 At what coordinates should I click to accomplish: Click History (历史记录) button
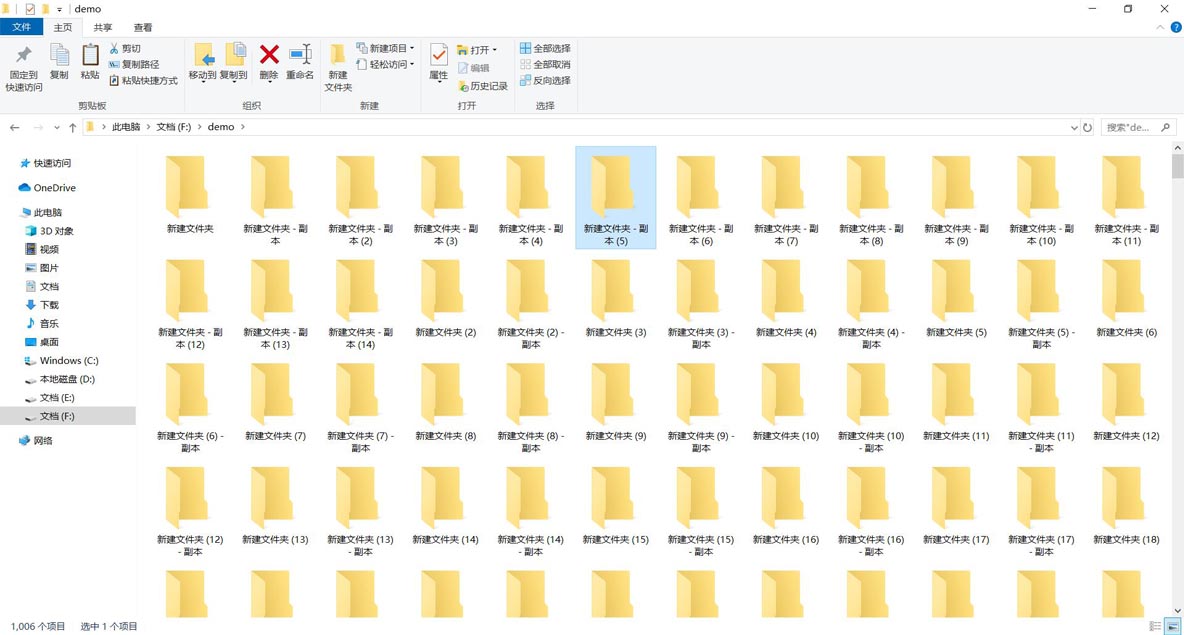[x=483, y=86]
